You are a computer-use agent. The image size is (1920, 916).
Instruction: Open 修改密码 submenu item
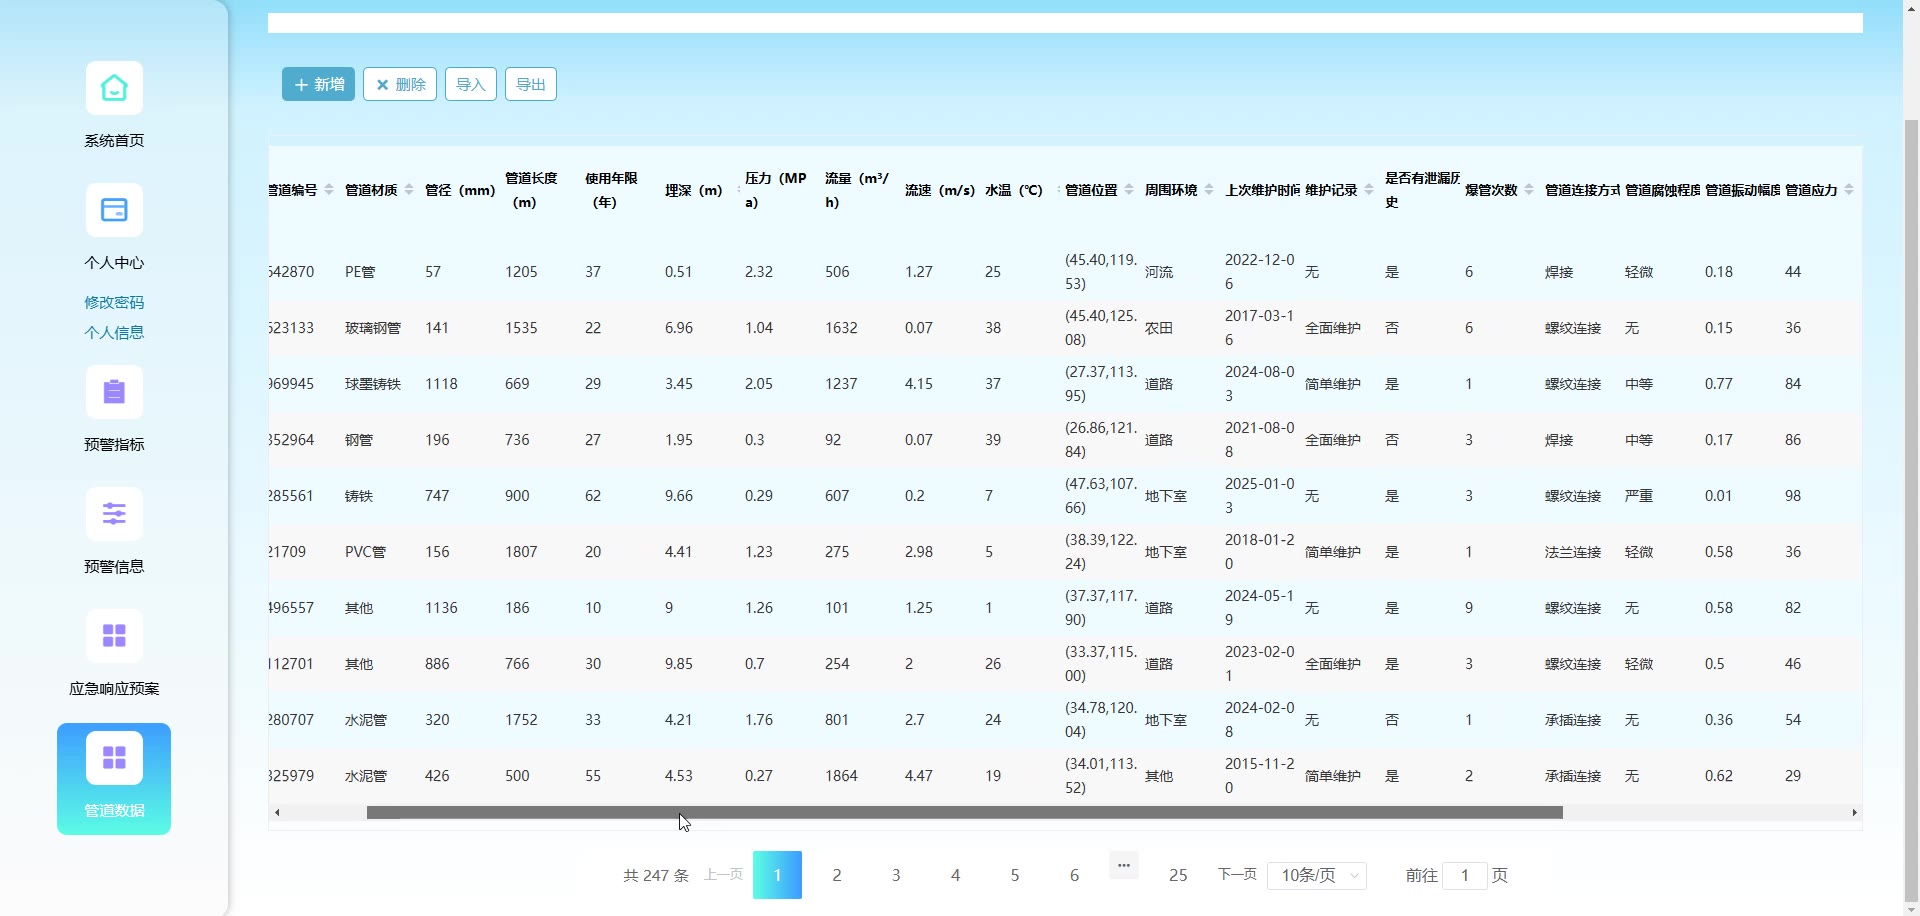114,302
